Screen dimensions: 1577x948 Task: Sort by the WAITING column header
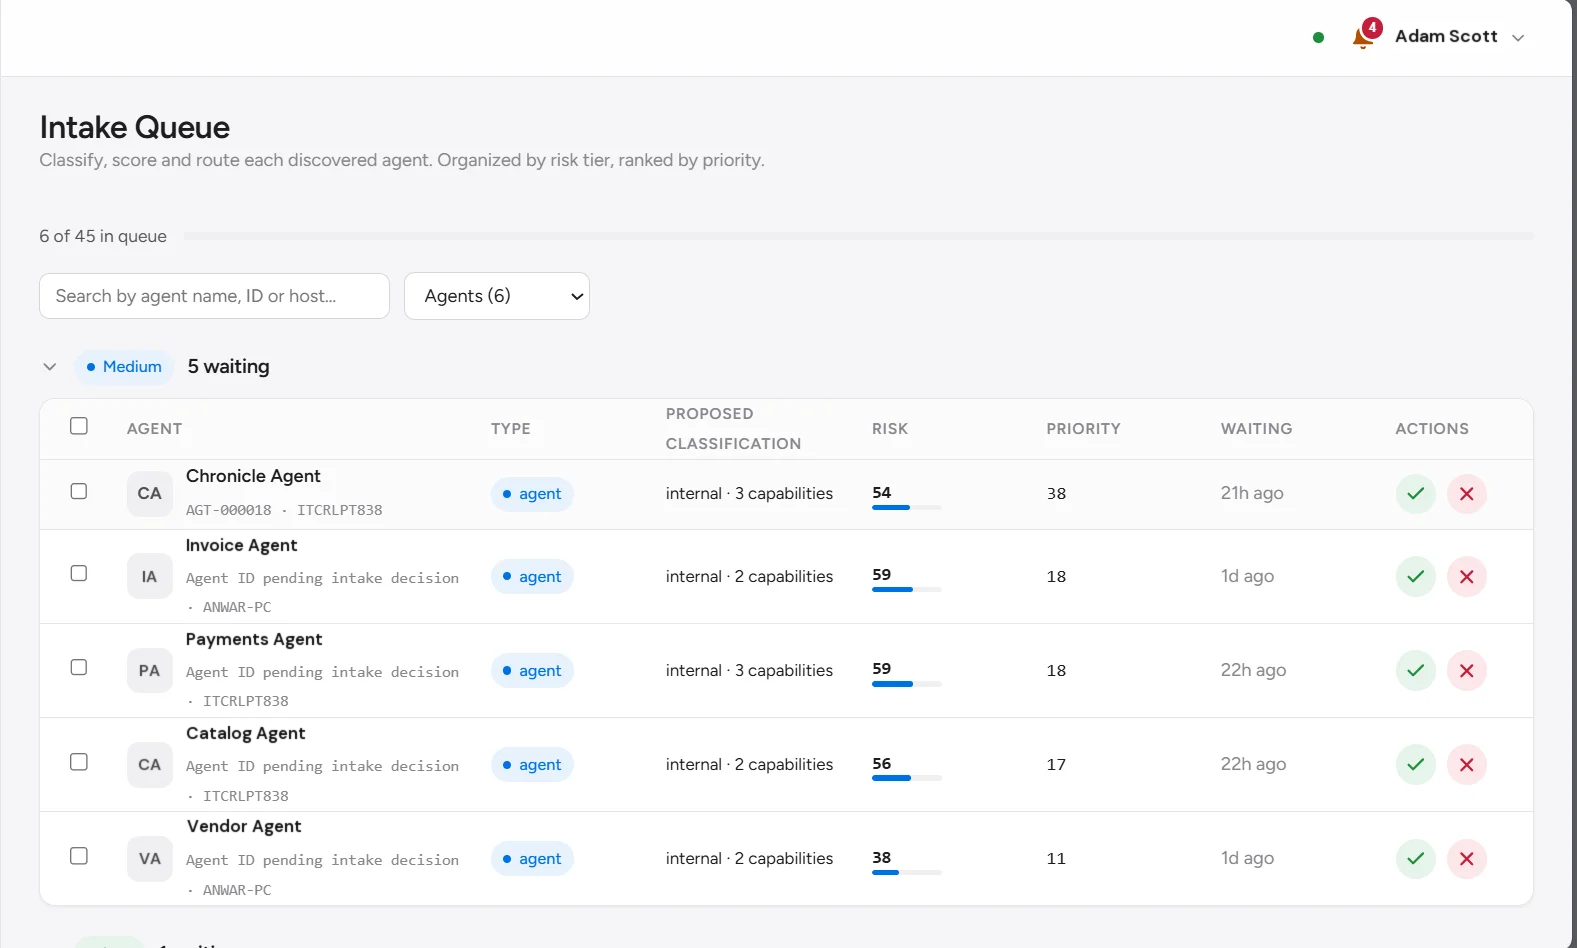(1256, 429)
